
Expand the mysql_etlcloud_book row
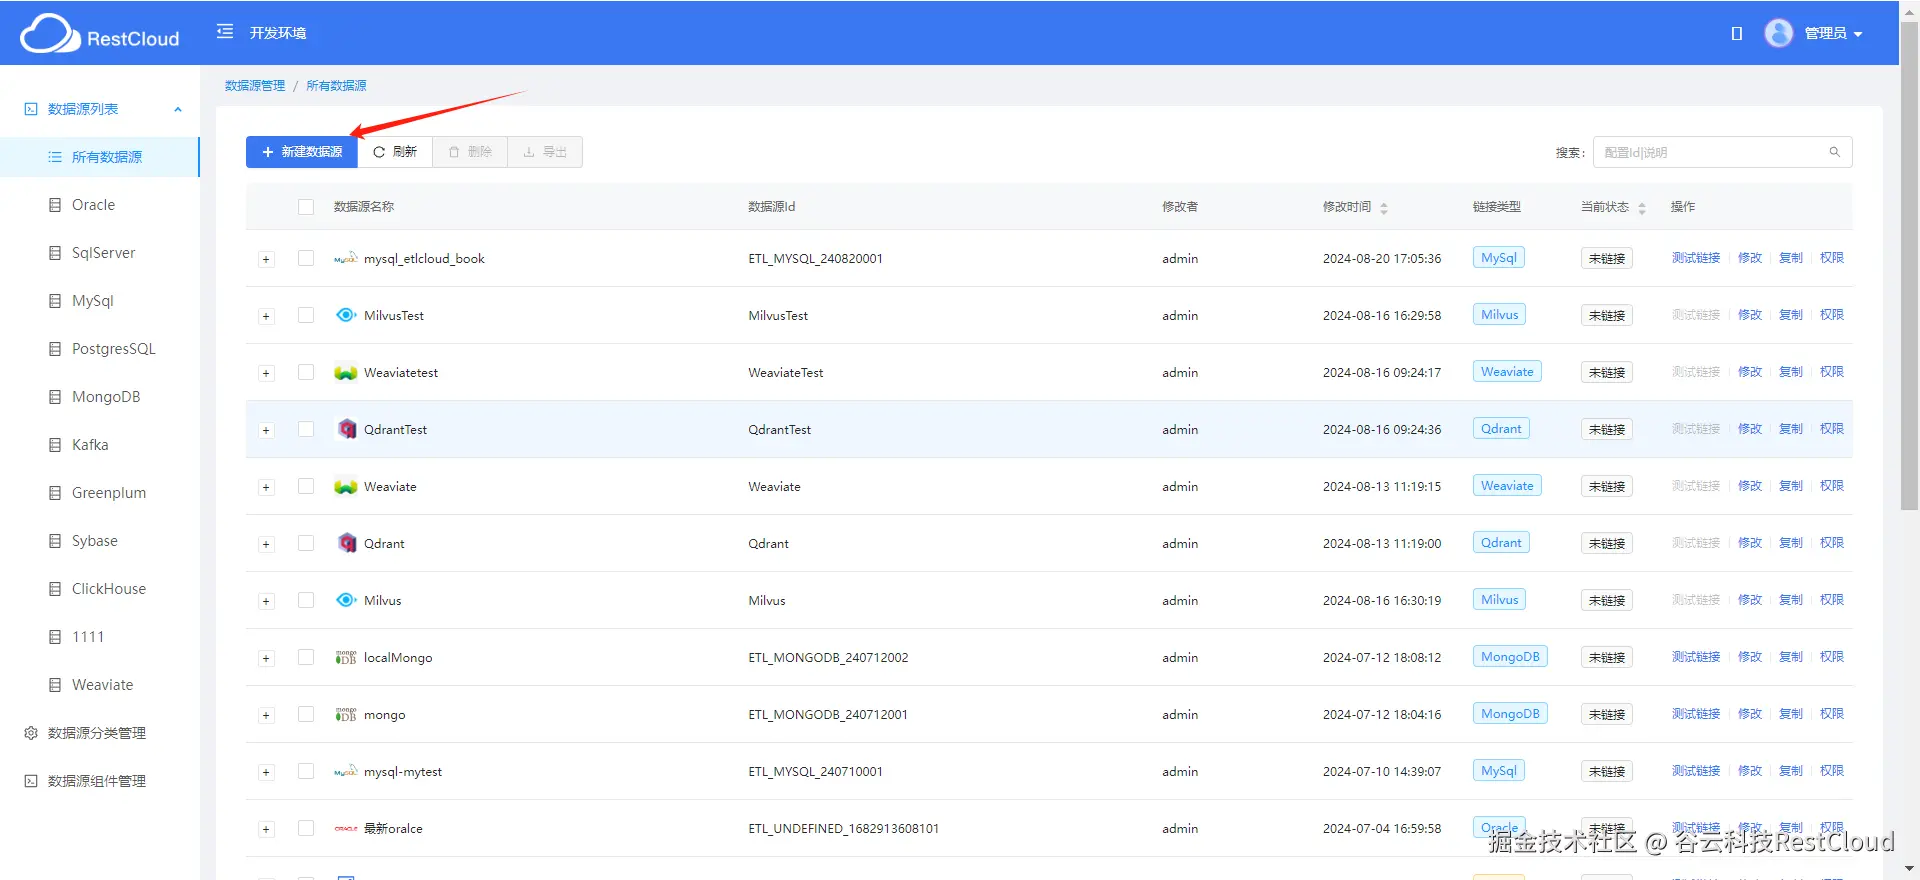tap(266, 259)
